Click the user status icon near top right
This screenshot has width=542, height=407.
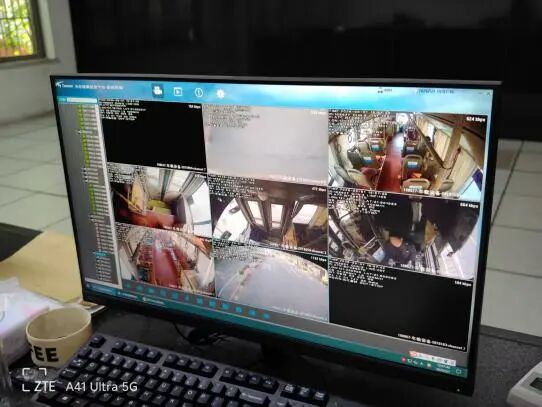click(381, 91)
